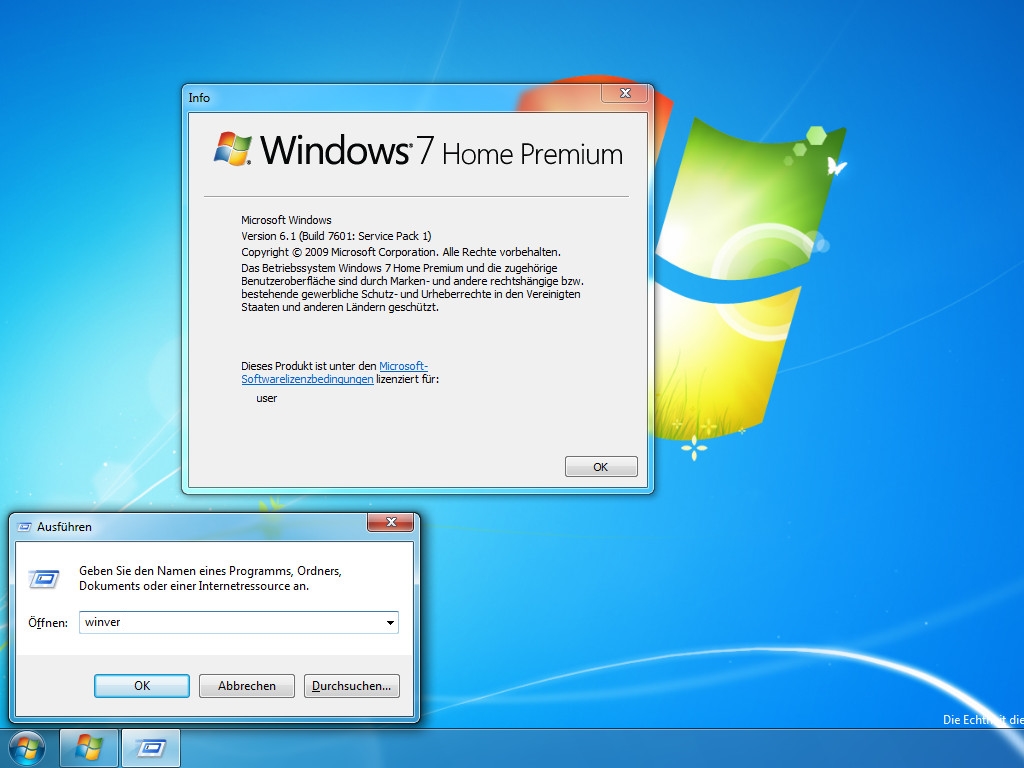Screen dimensions: 1024x768
Task: Expand the Öffnen combo box dropdown arrow
Action: 390,622
